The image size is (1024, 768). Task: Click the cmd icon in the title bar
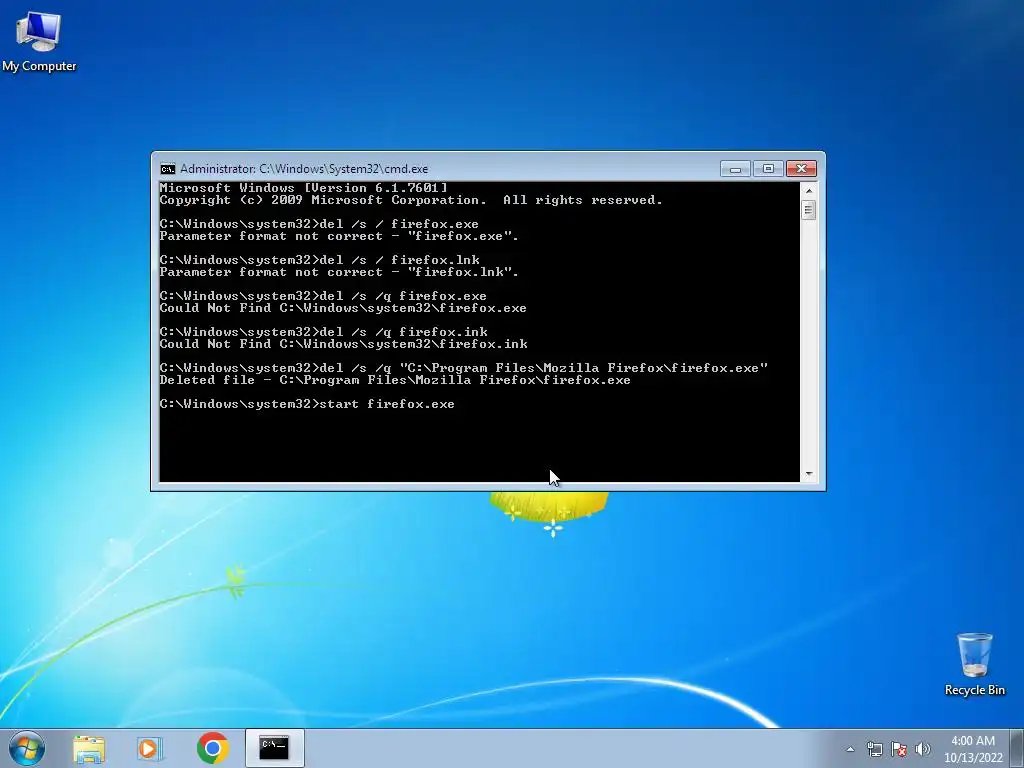coord(168,169)
